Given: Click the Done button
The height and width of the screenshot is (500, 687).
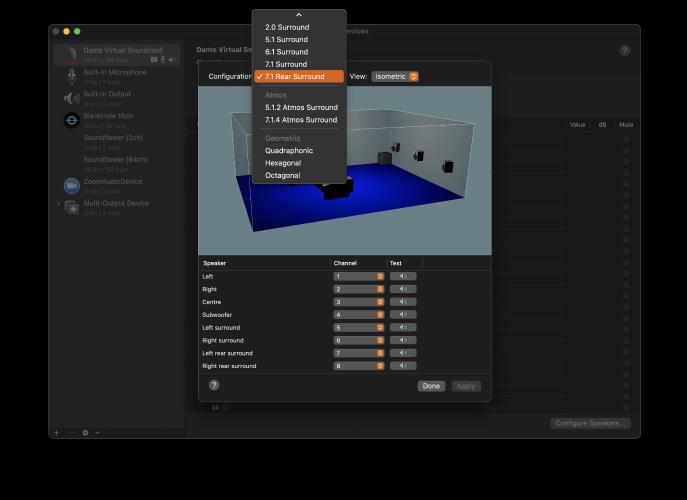Looking at the screenshot, I should click(x=431, y=386).
